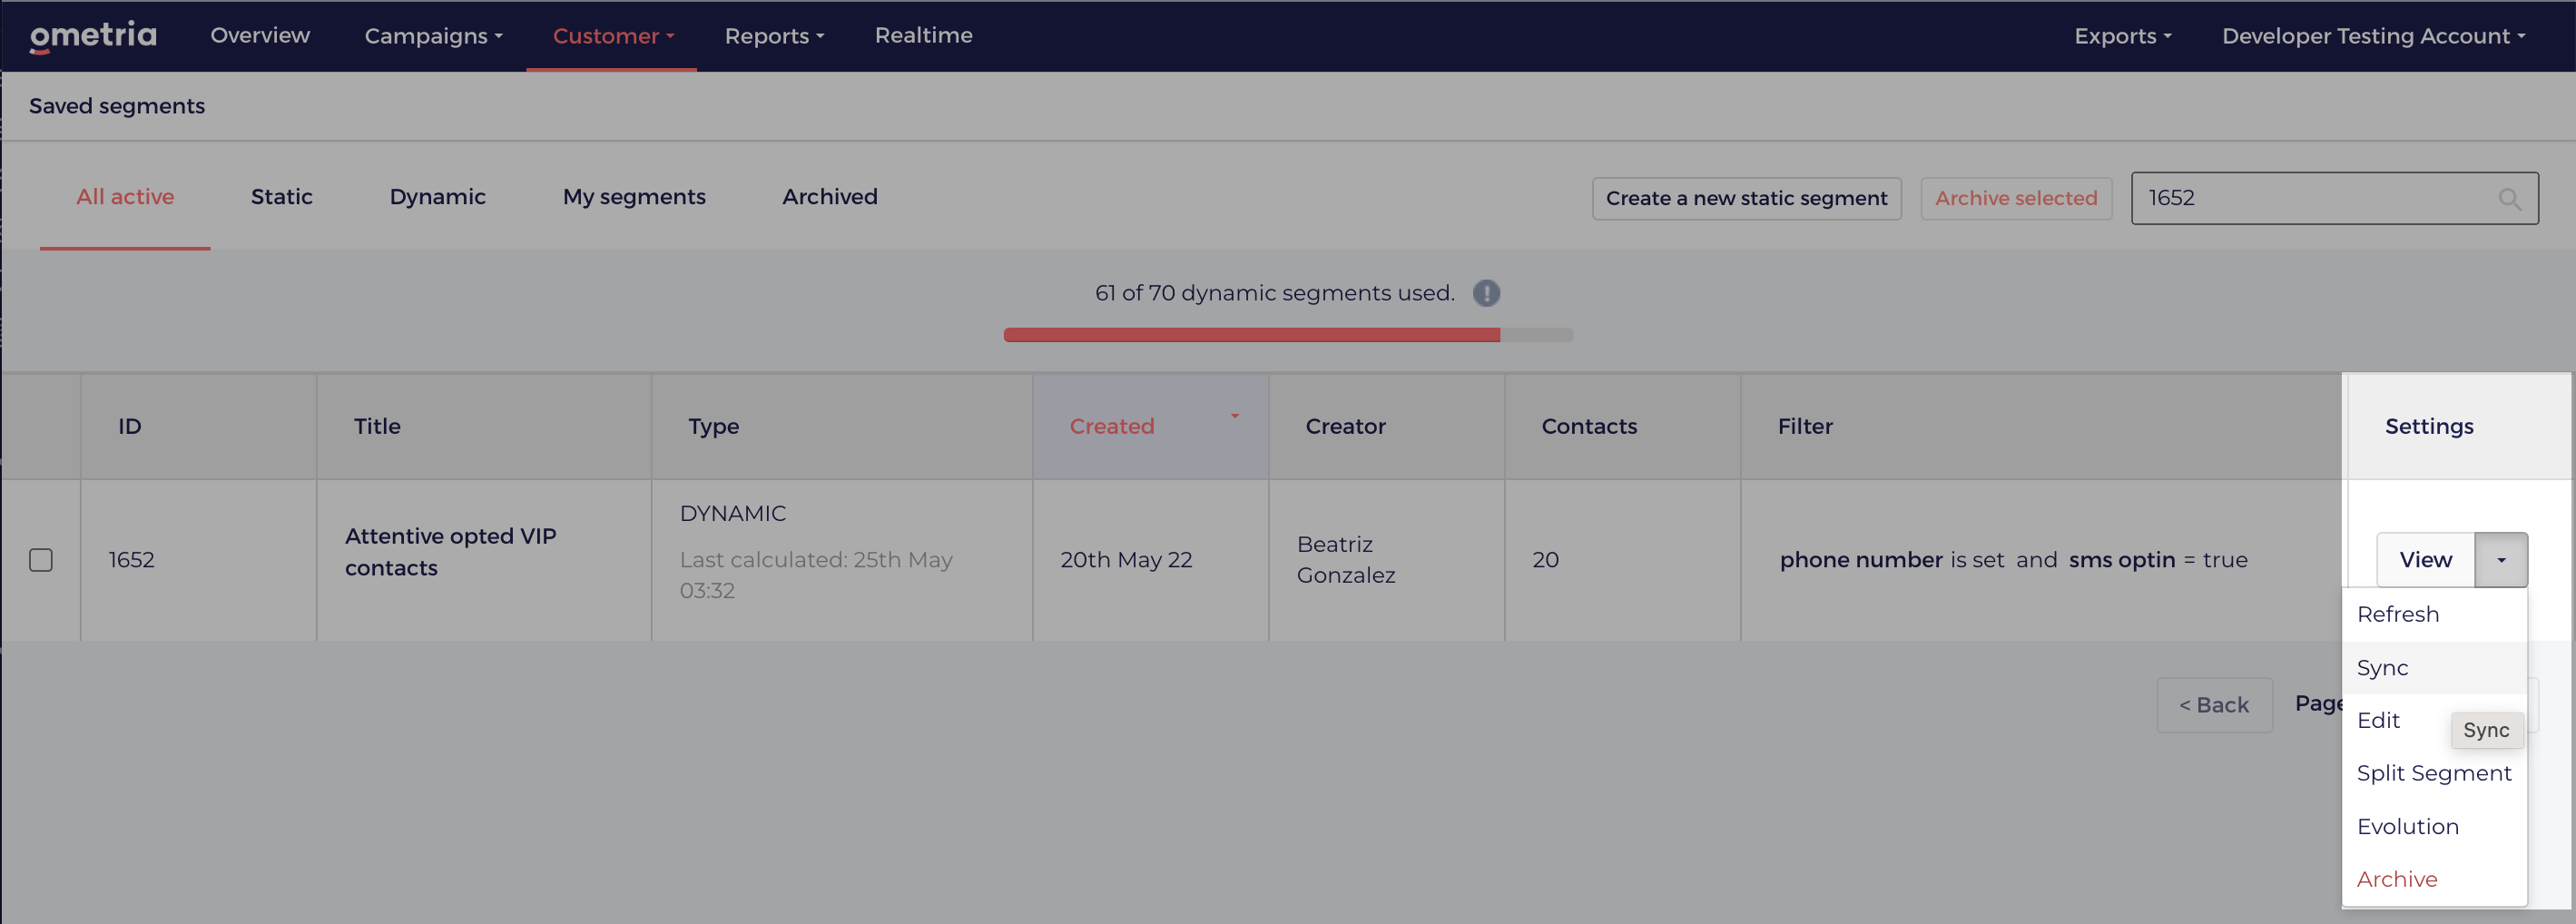The width and height of the screenshot is (2576, 924).
Task: Click the contacts count 20
Action: [1545, 560]
